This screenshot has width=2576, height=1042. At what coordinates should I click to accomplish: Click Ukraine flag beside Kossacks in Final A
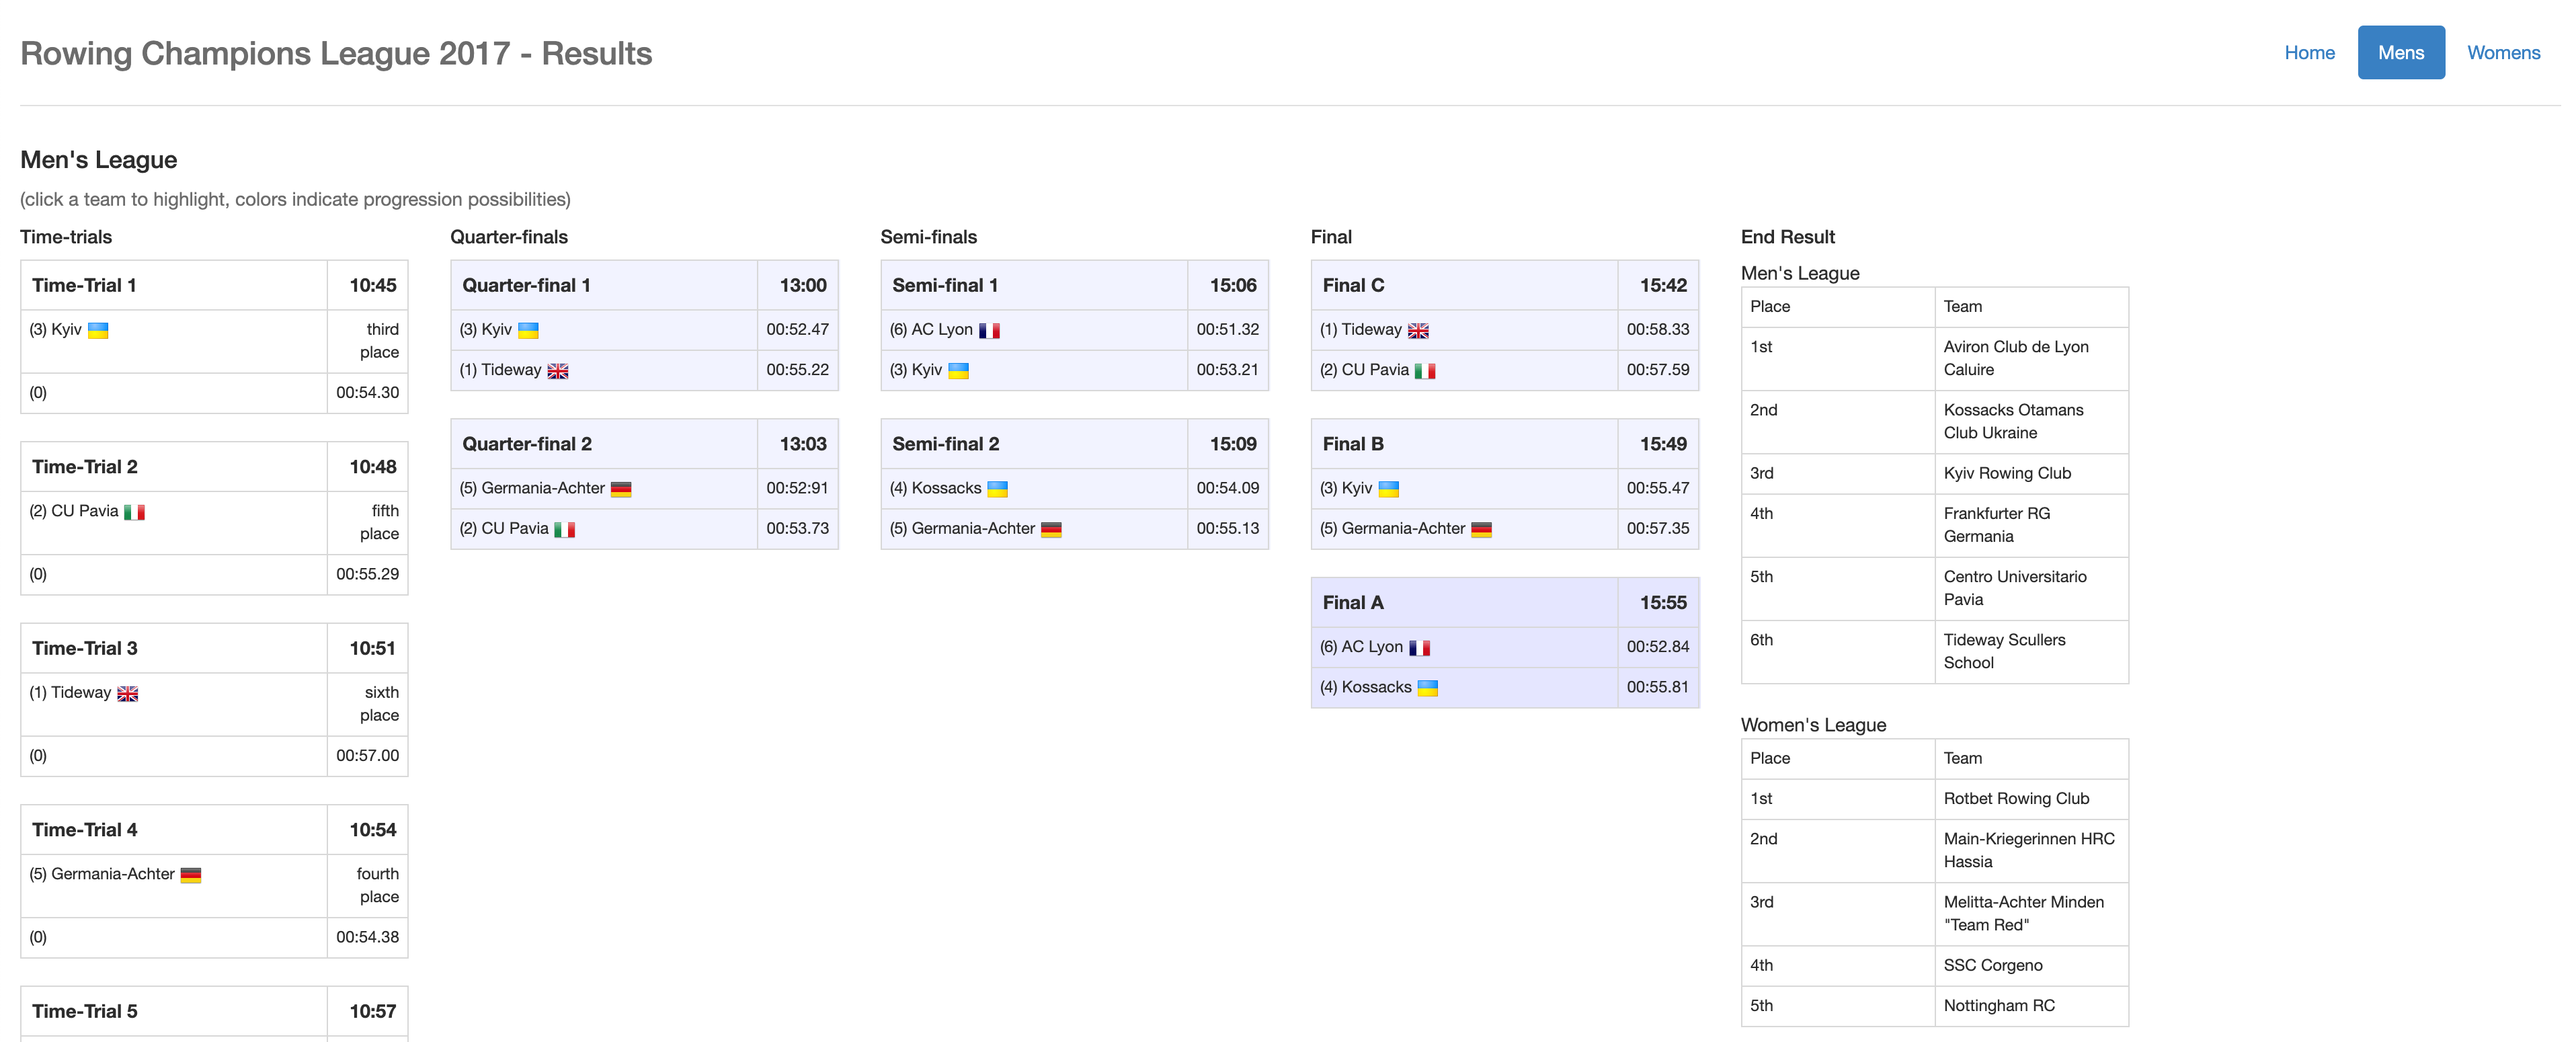tap(1428, 688)
